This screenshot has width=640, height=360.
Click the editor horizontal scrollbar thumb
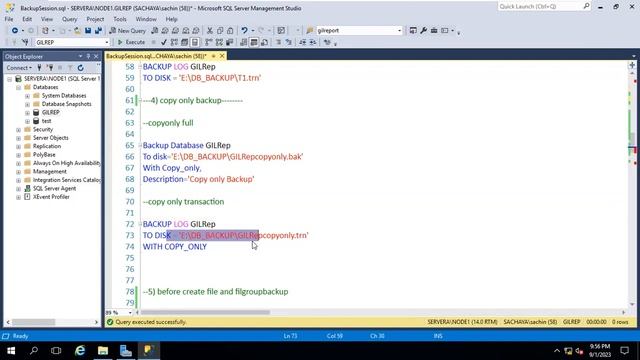click(205, 313)
